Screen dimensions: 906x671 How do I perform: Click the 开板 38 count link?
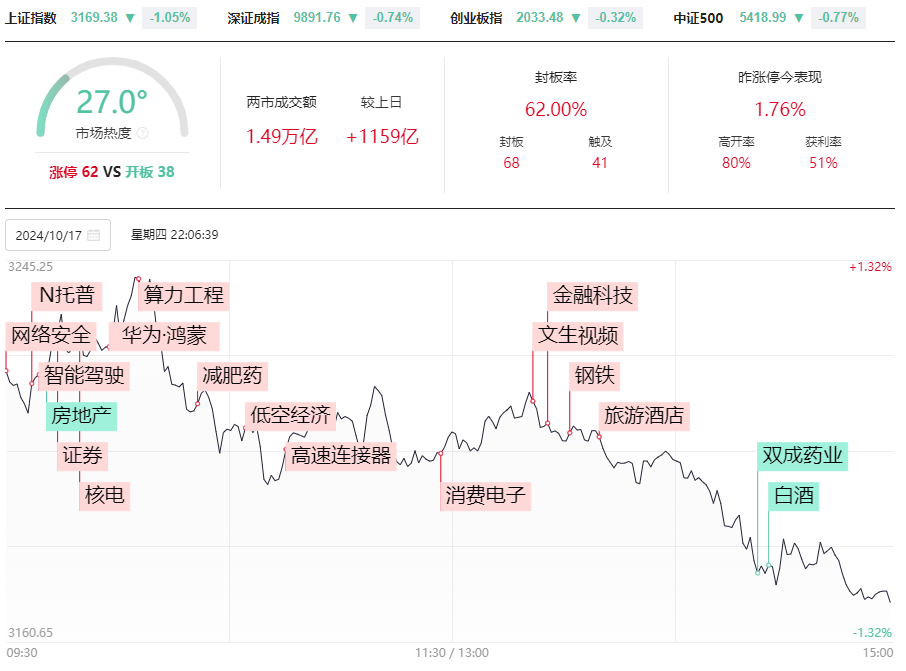click(x=150, y=172)
